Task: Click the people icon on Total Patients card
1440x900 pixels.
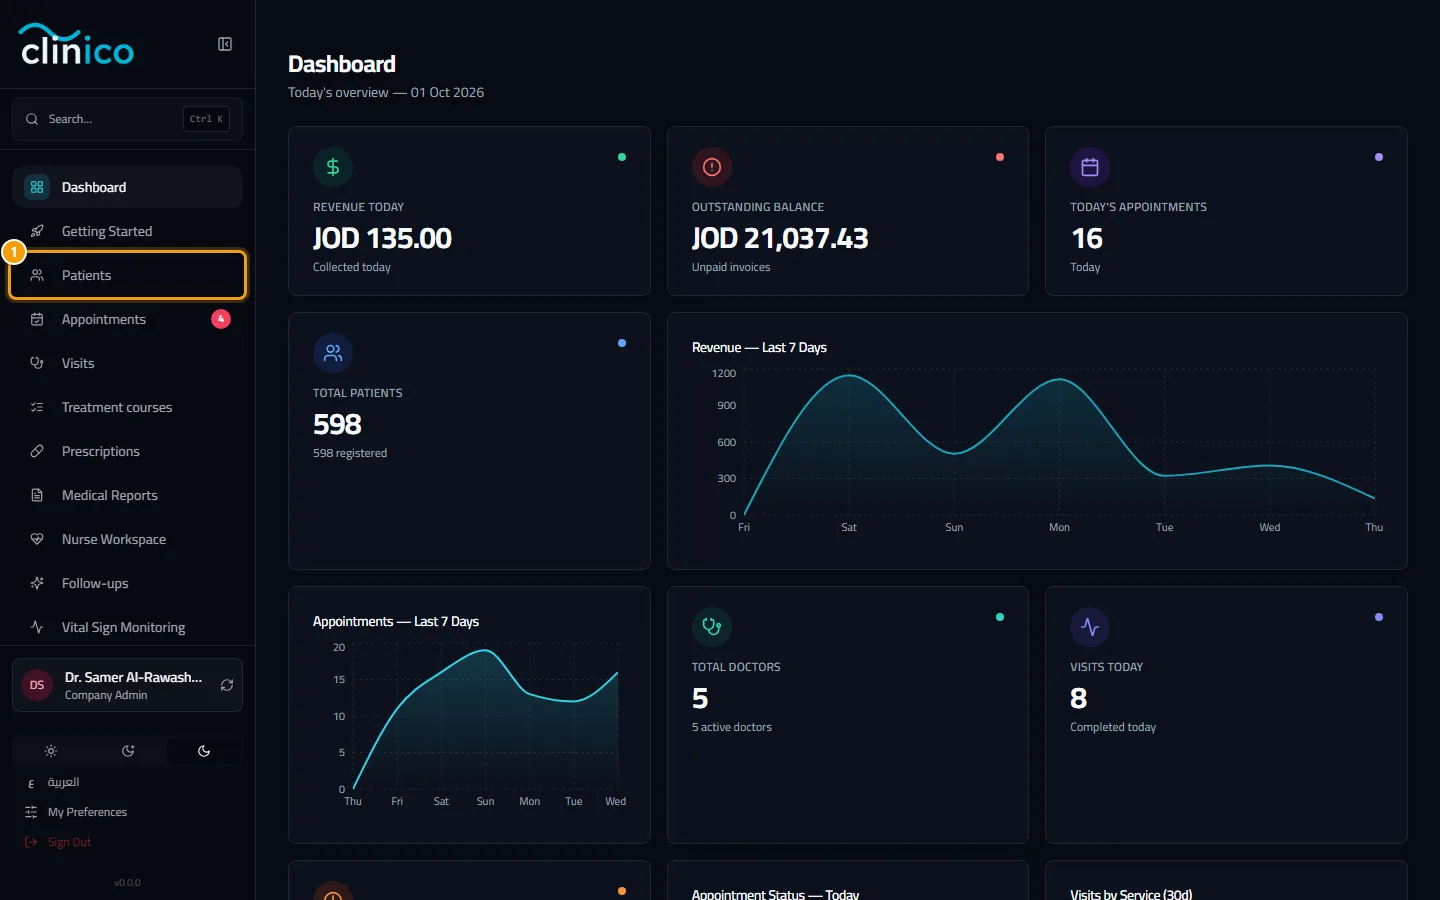Action: point(333,353)
